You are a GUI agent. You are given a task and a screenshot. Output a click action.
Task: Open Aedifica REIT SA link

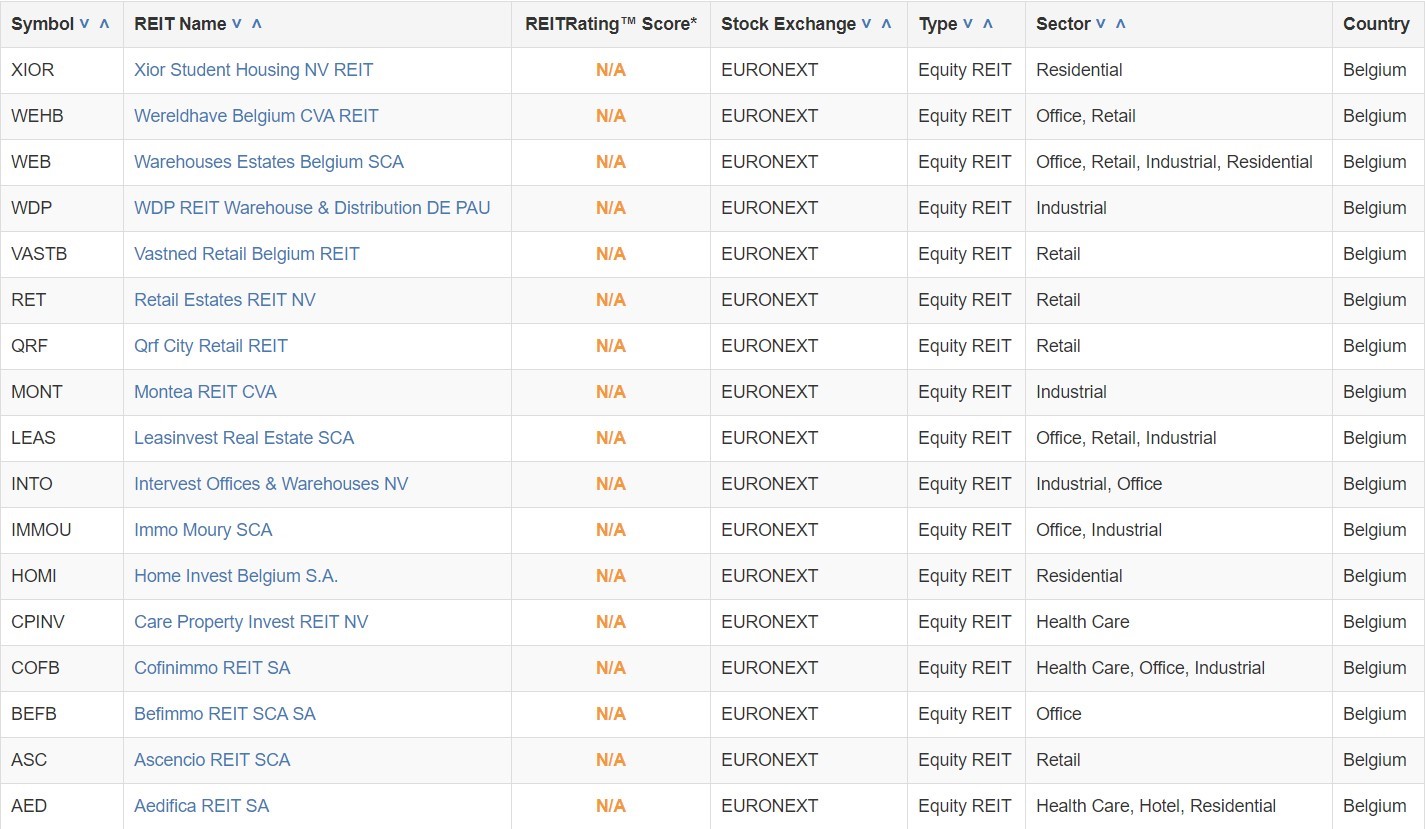[x=201, y=806]
